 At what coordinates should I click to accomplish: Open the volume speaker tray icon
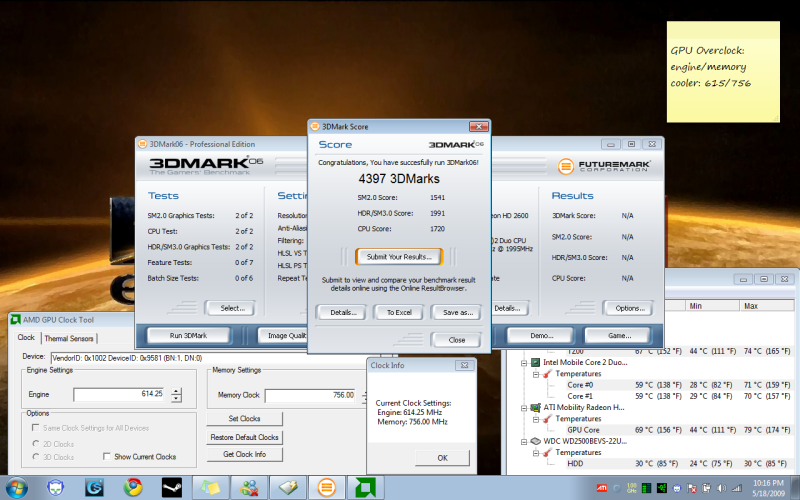coord(721,488)
